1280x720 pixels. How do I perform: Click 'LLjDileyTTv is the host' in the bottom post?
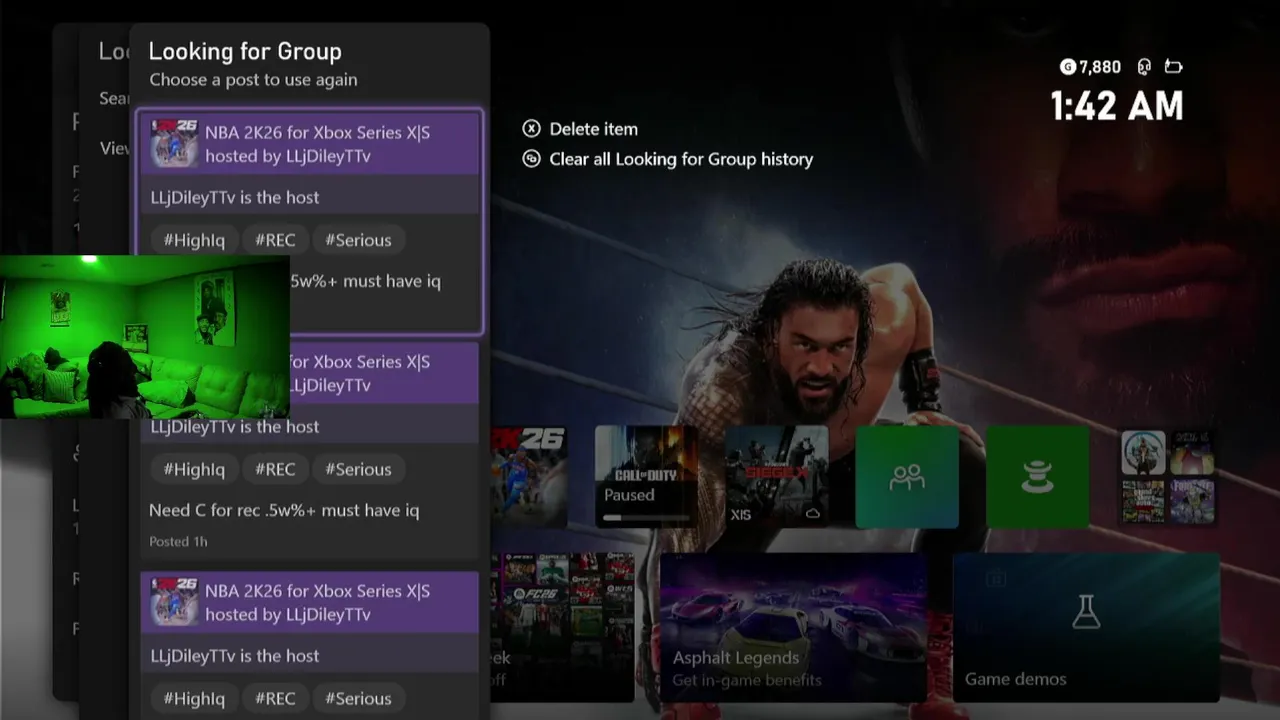235,656
